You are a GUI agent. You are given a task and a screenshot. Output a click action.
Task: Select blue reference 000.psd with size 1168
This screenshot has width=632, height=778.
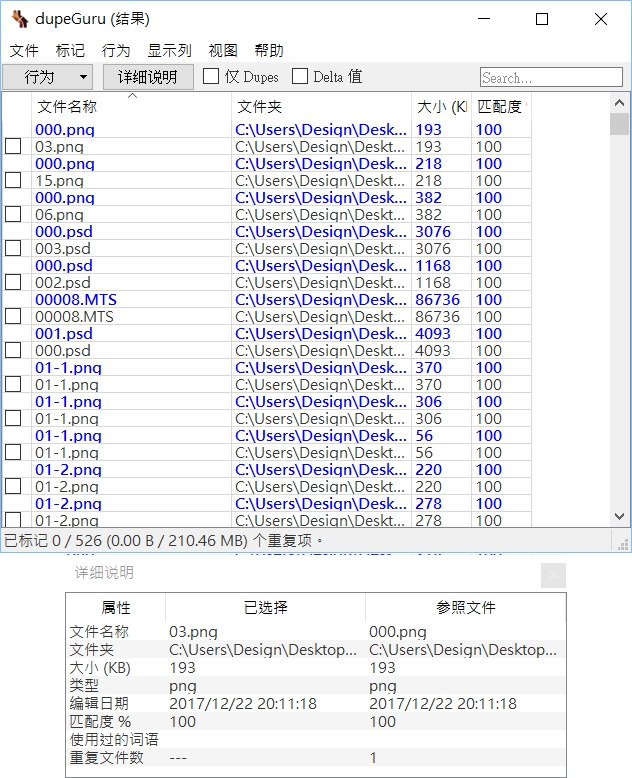pos(63,265)
